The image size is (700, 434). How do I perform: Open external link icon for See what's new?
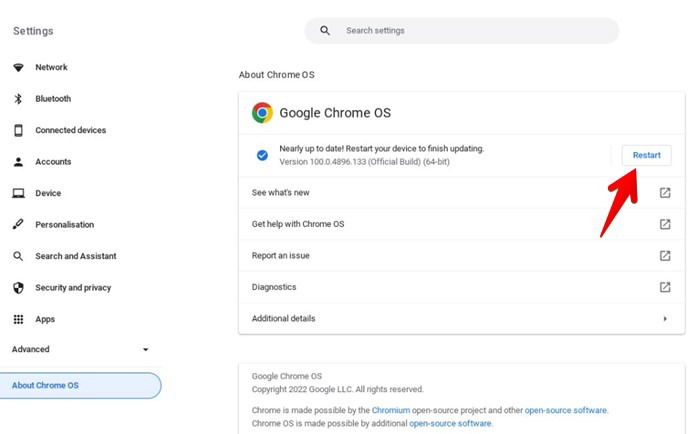tap(665, 193)
